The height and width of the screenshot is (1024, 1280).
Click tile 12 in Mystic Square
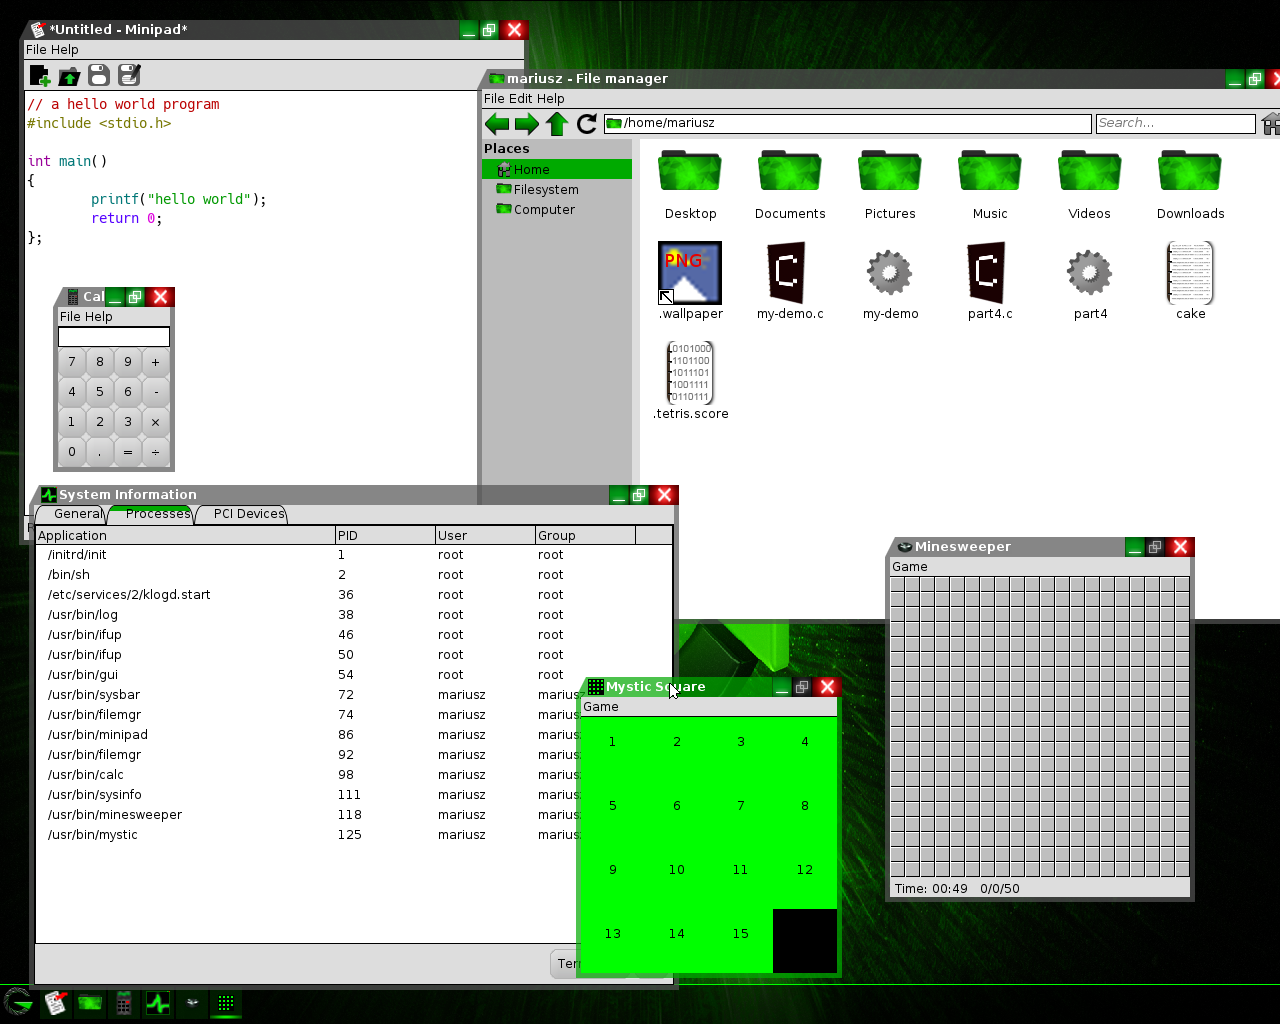804,870
